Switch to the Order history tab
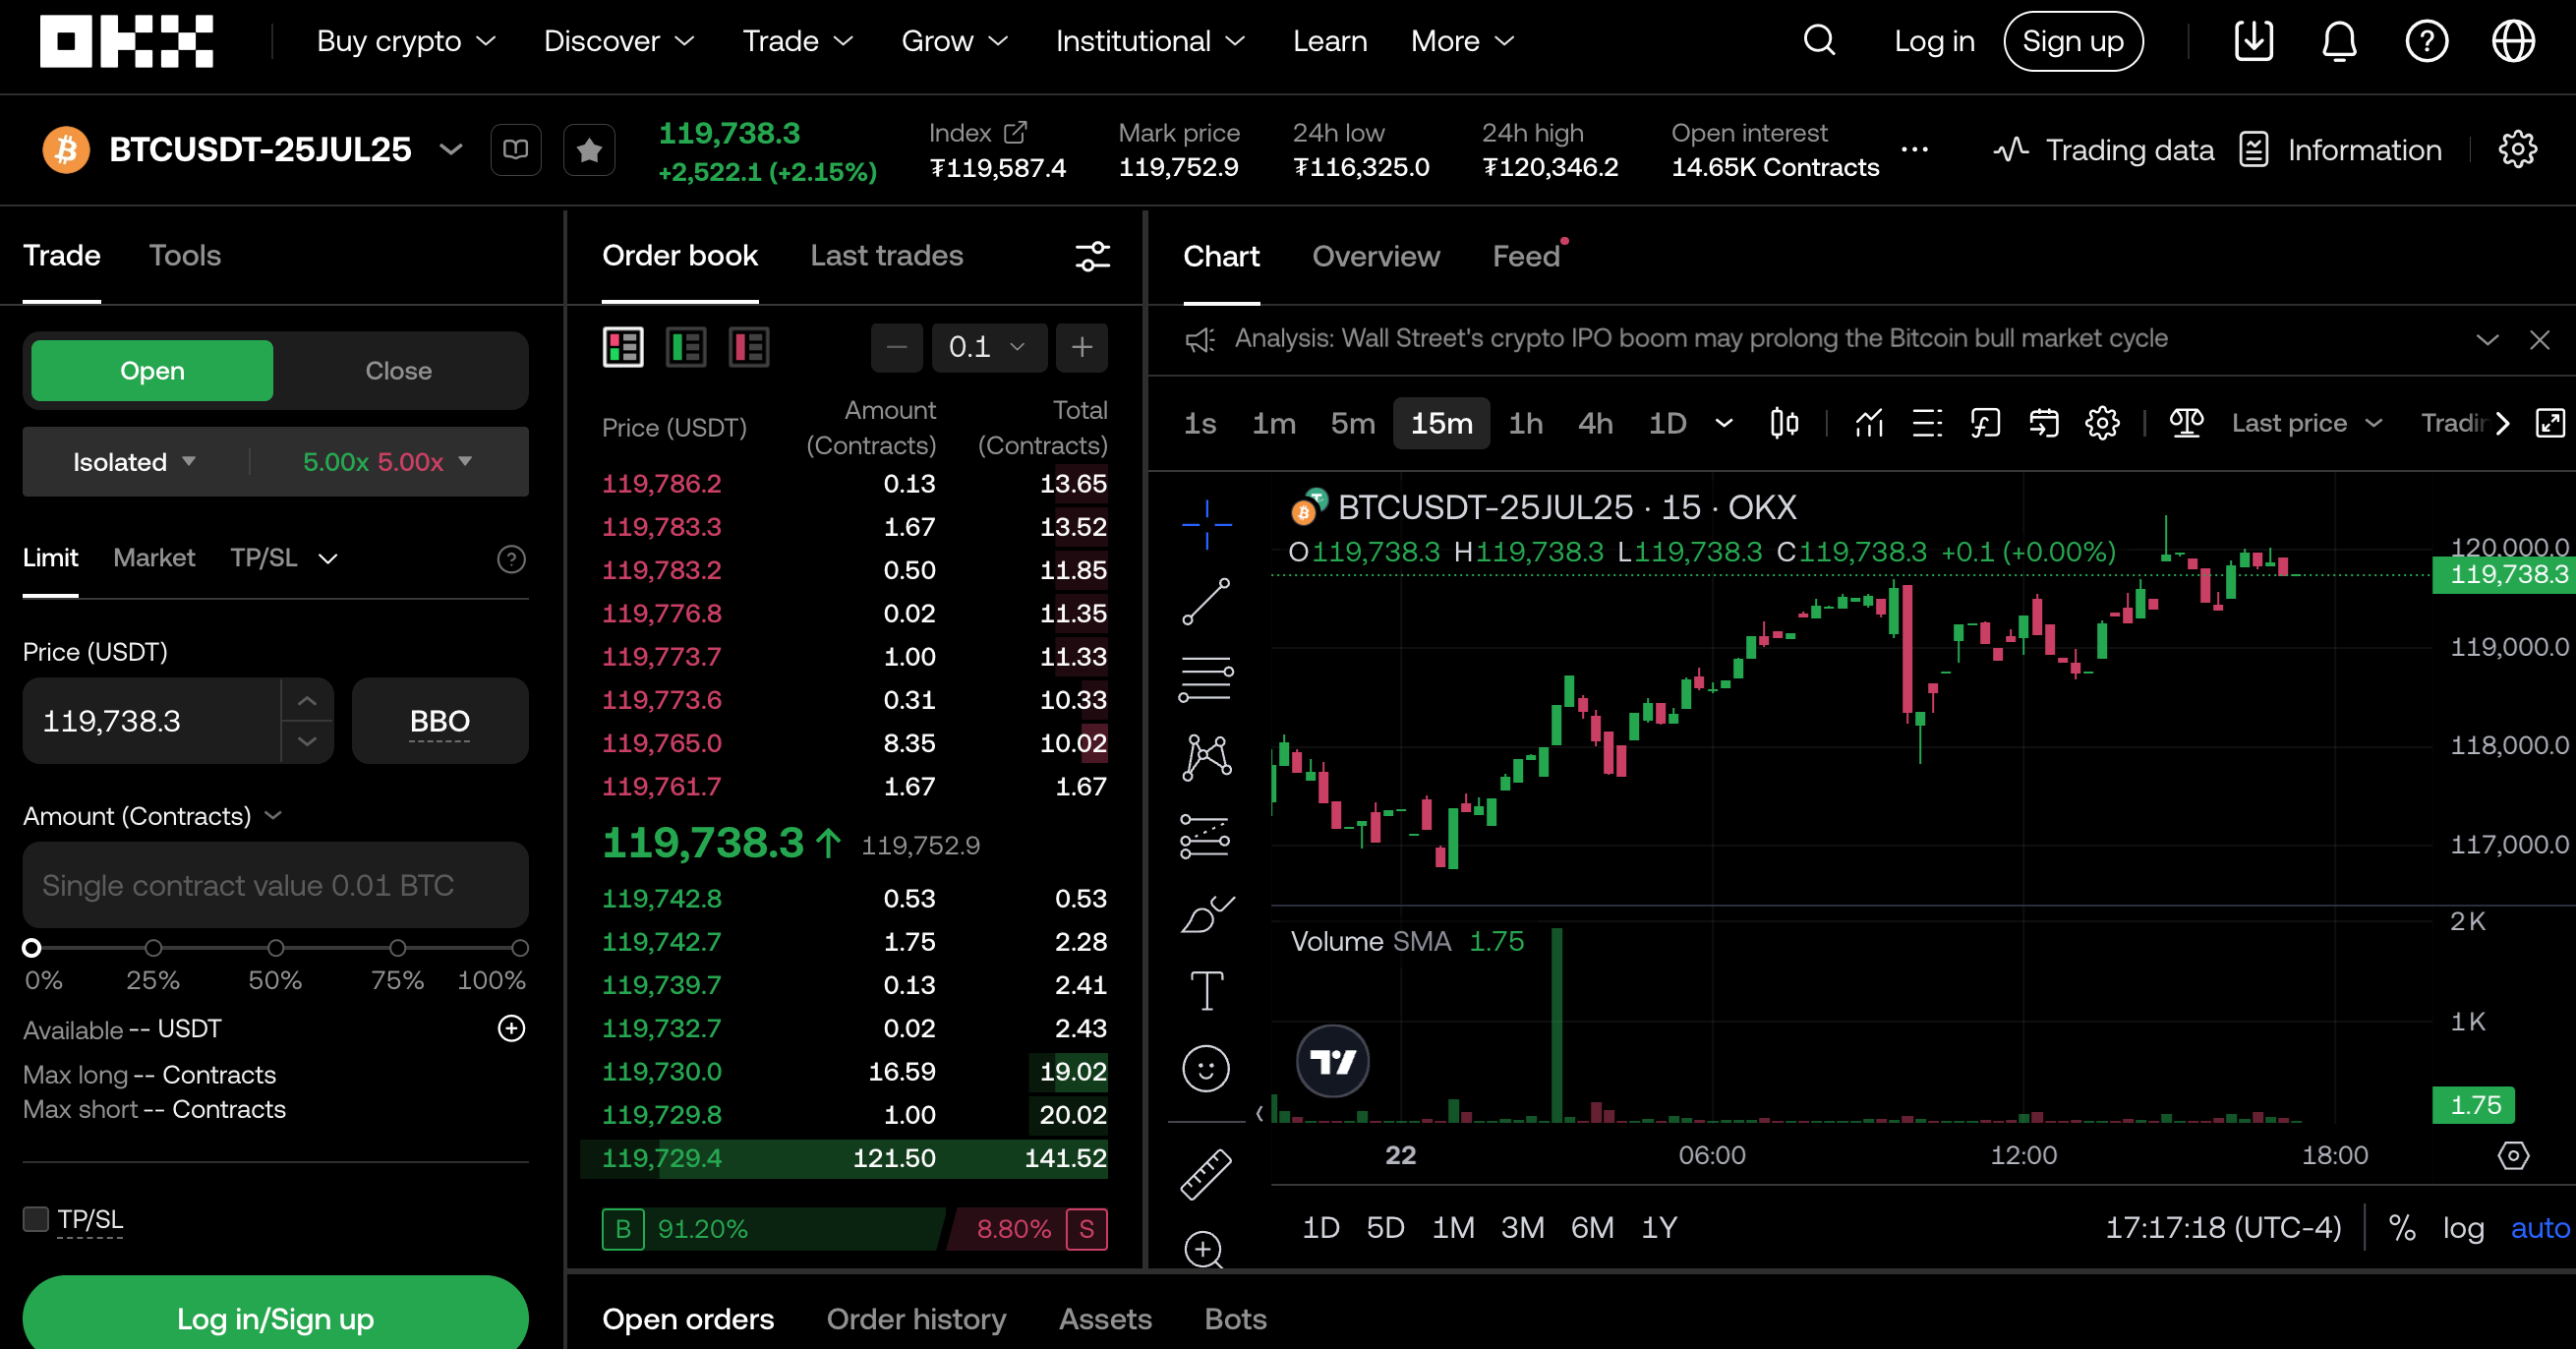Screen dimensions: 2576x1349 (x=916, y=1319)
